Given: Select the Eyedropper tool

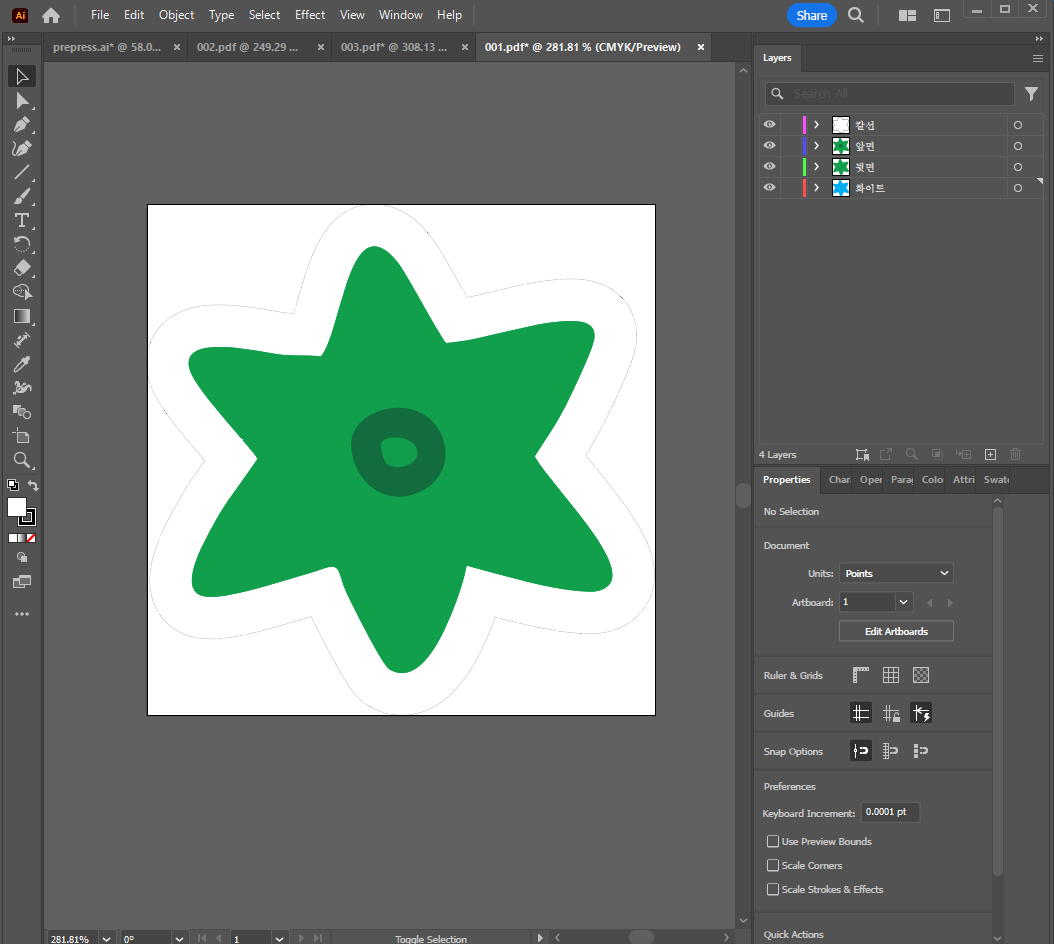Looking at the screenshot, I should (x=22, y=364).
